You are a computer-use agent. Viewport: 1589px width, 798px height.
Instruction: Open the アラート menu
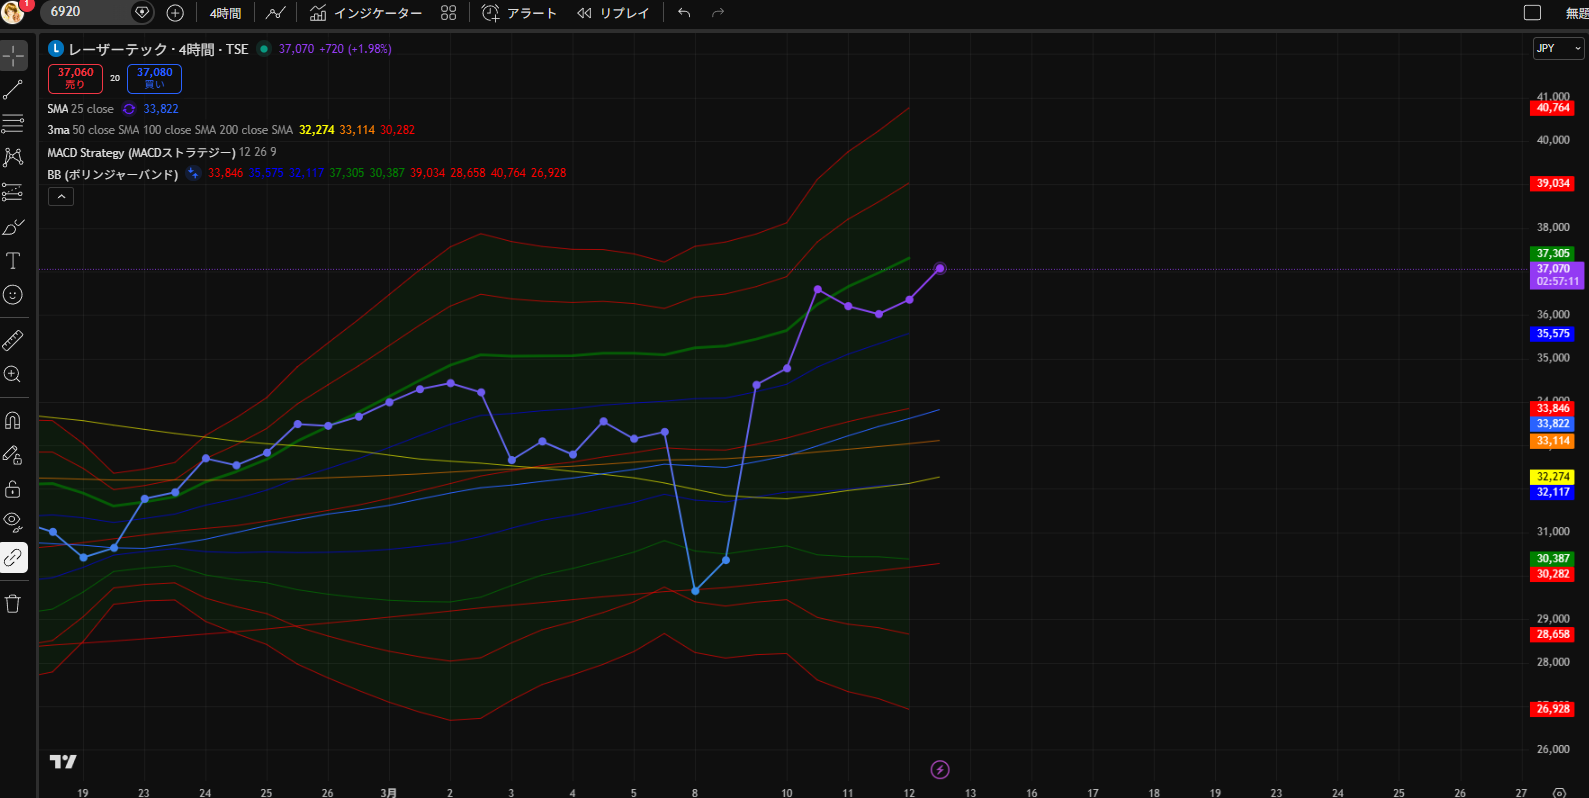coord(519,13)
